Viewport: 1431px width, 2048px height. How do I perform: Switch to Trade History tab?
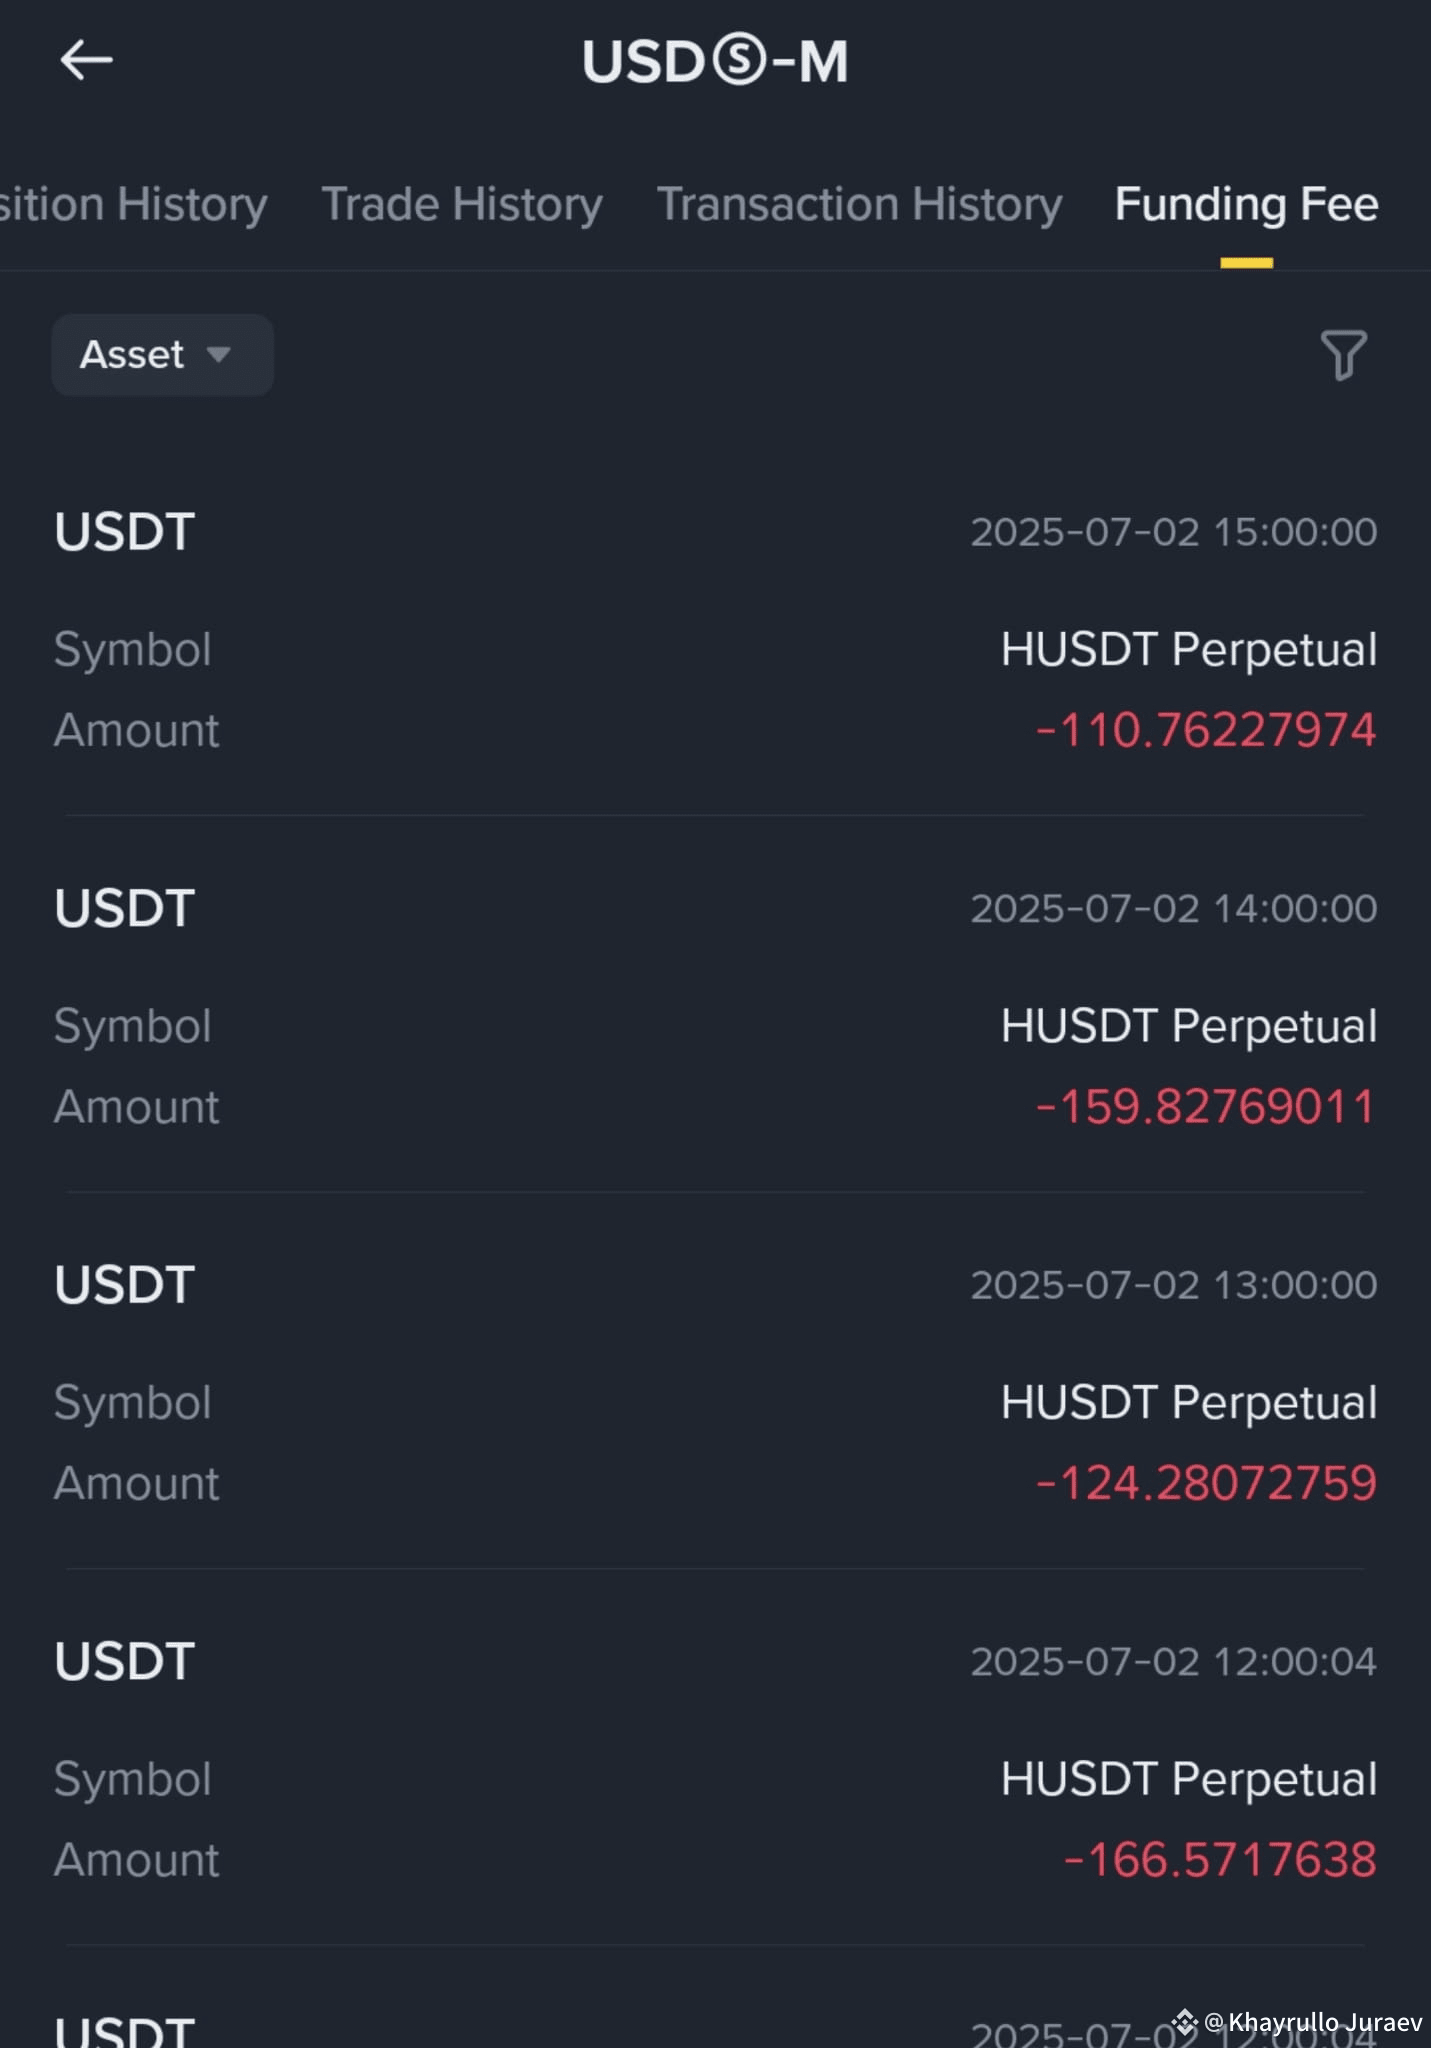(462, 204)
